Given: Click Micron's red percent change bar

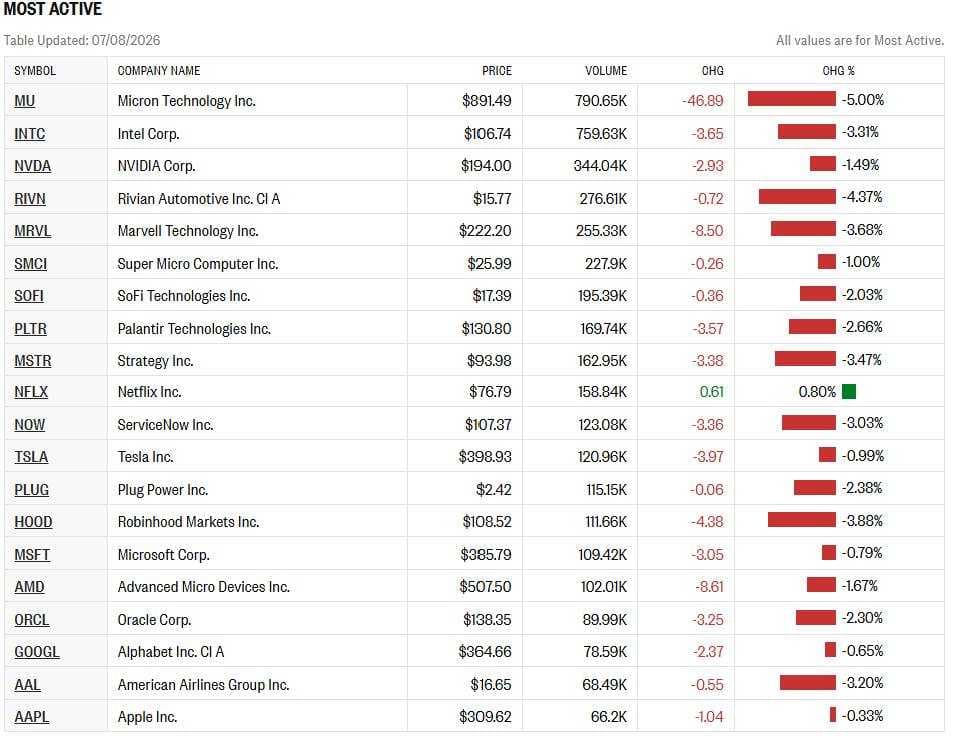Looking at the screenshot, I should pos(792,99).
